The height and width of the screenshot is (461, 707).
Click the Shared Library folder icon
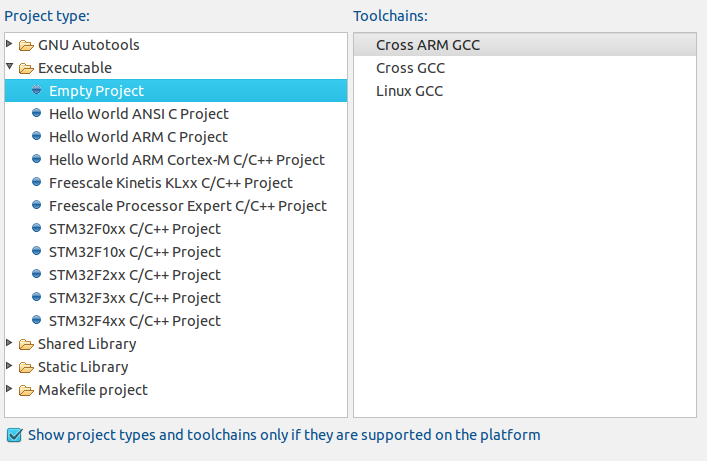26,345
